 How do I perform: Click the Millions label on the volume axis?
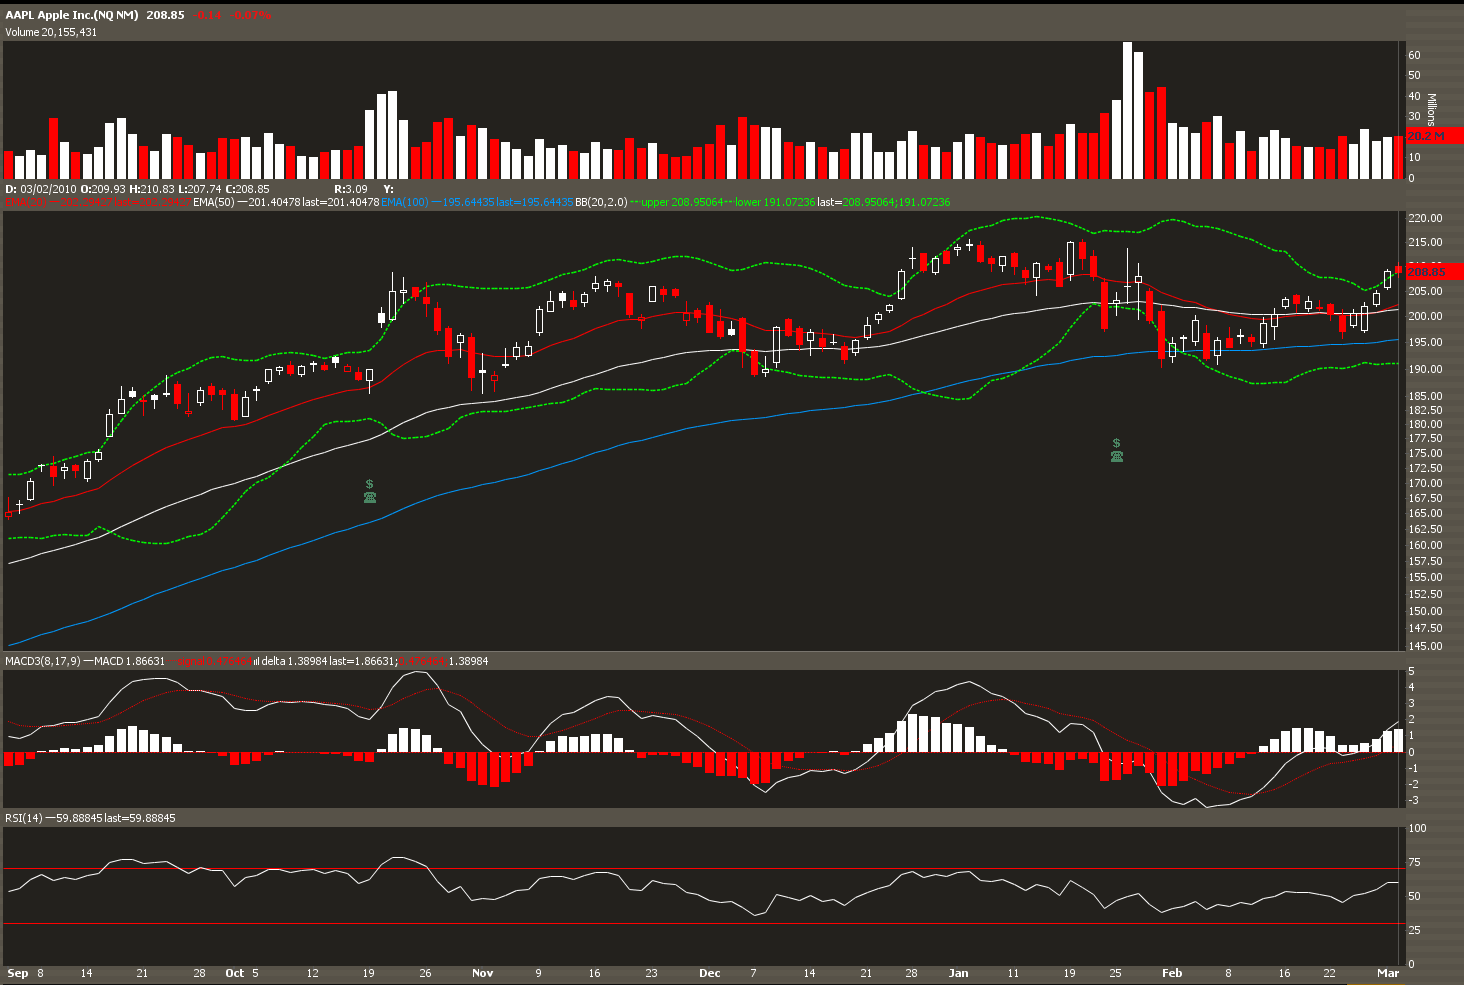1432,110
